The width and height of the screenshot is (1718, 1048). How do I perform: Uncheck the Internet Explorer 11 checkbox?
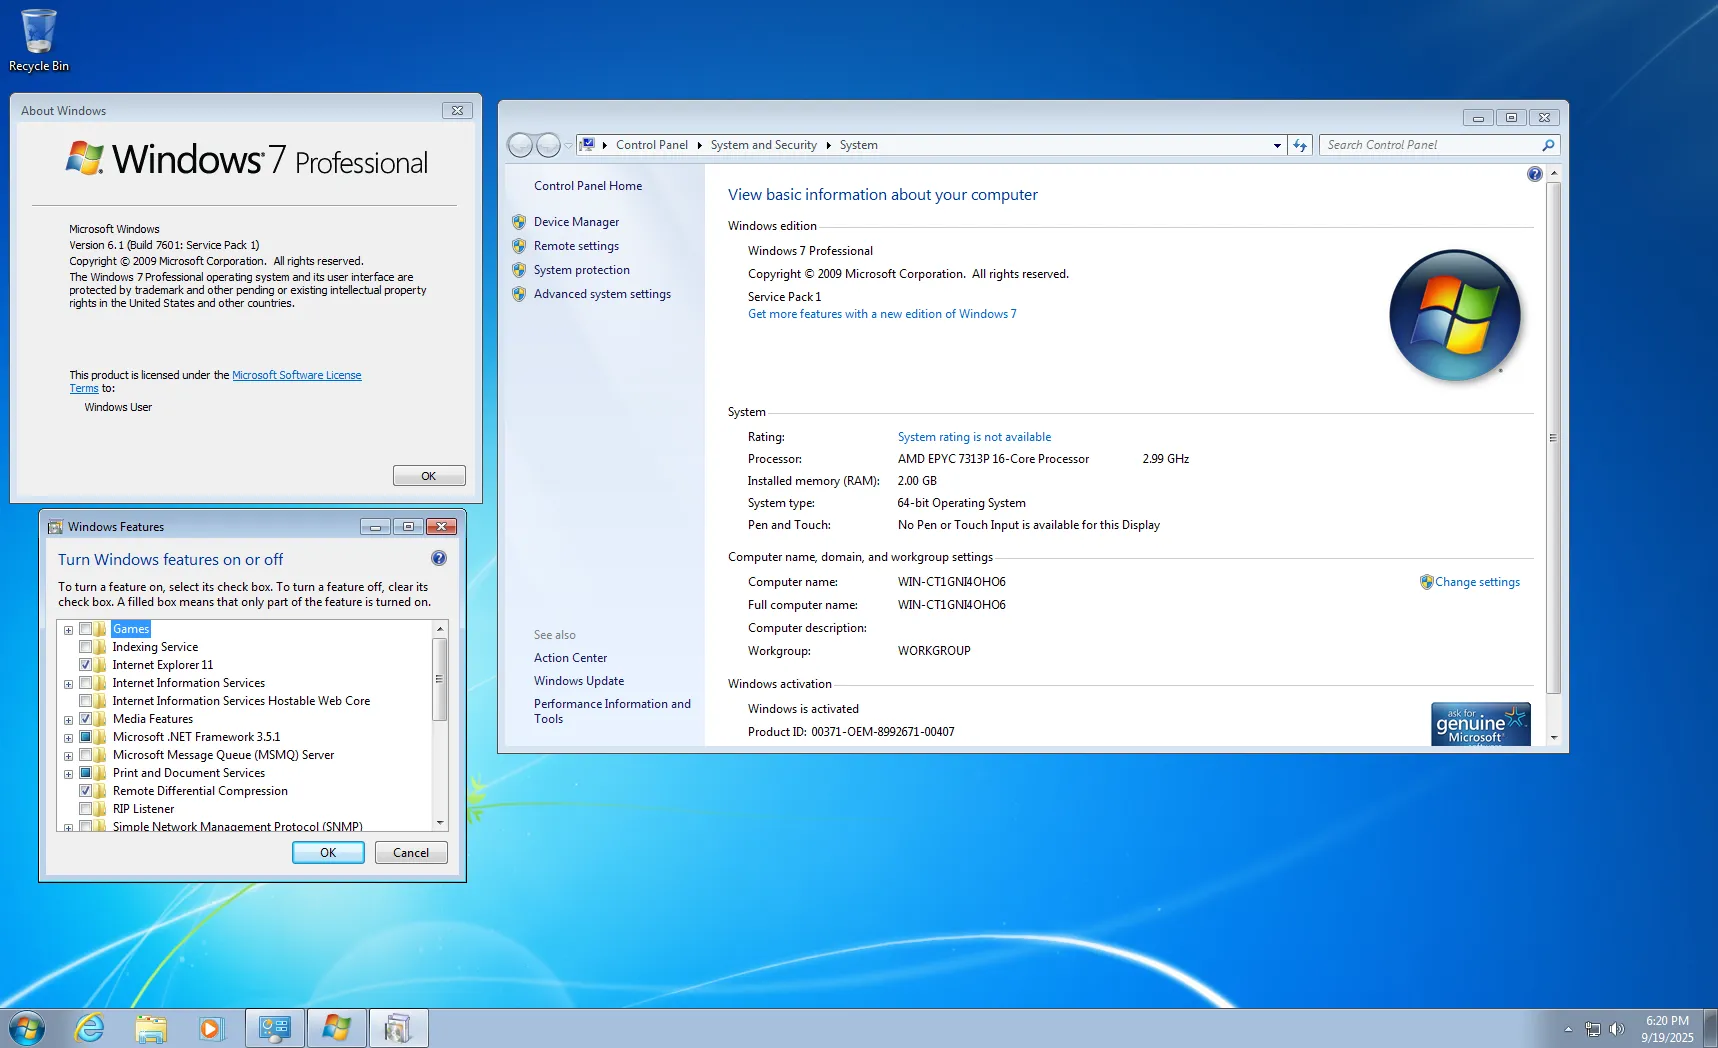pyautogui.click(x=86, y=665)
